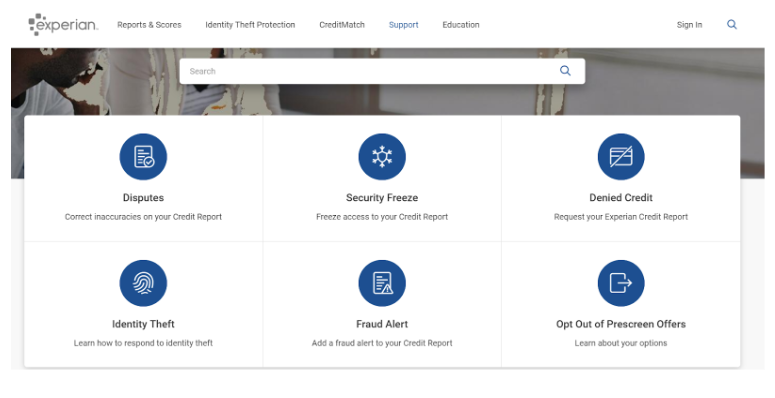The width and height of the screenshot is (775, 398).
Task: Click the Sign In link
Action: click(x=689, y=25)
